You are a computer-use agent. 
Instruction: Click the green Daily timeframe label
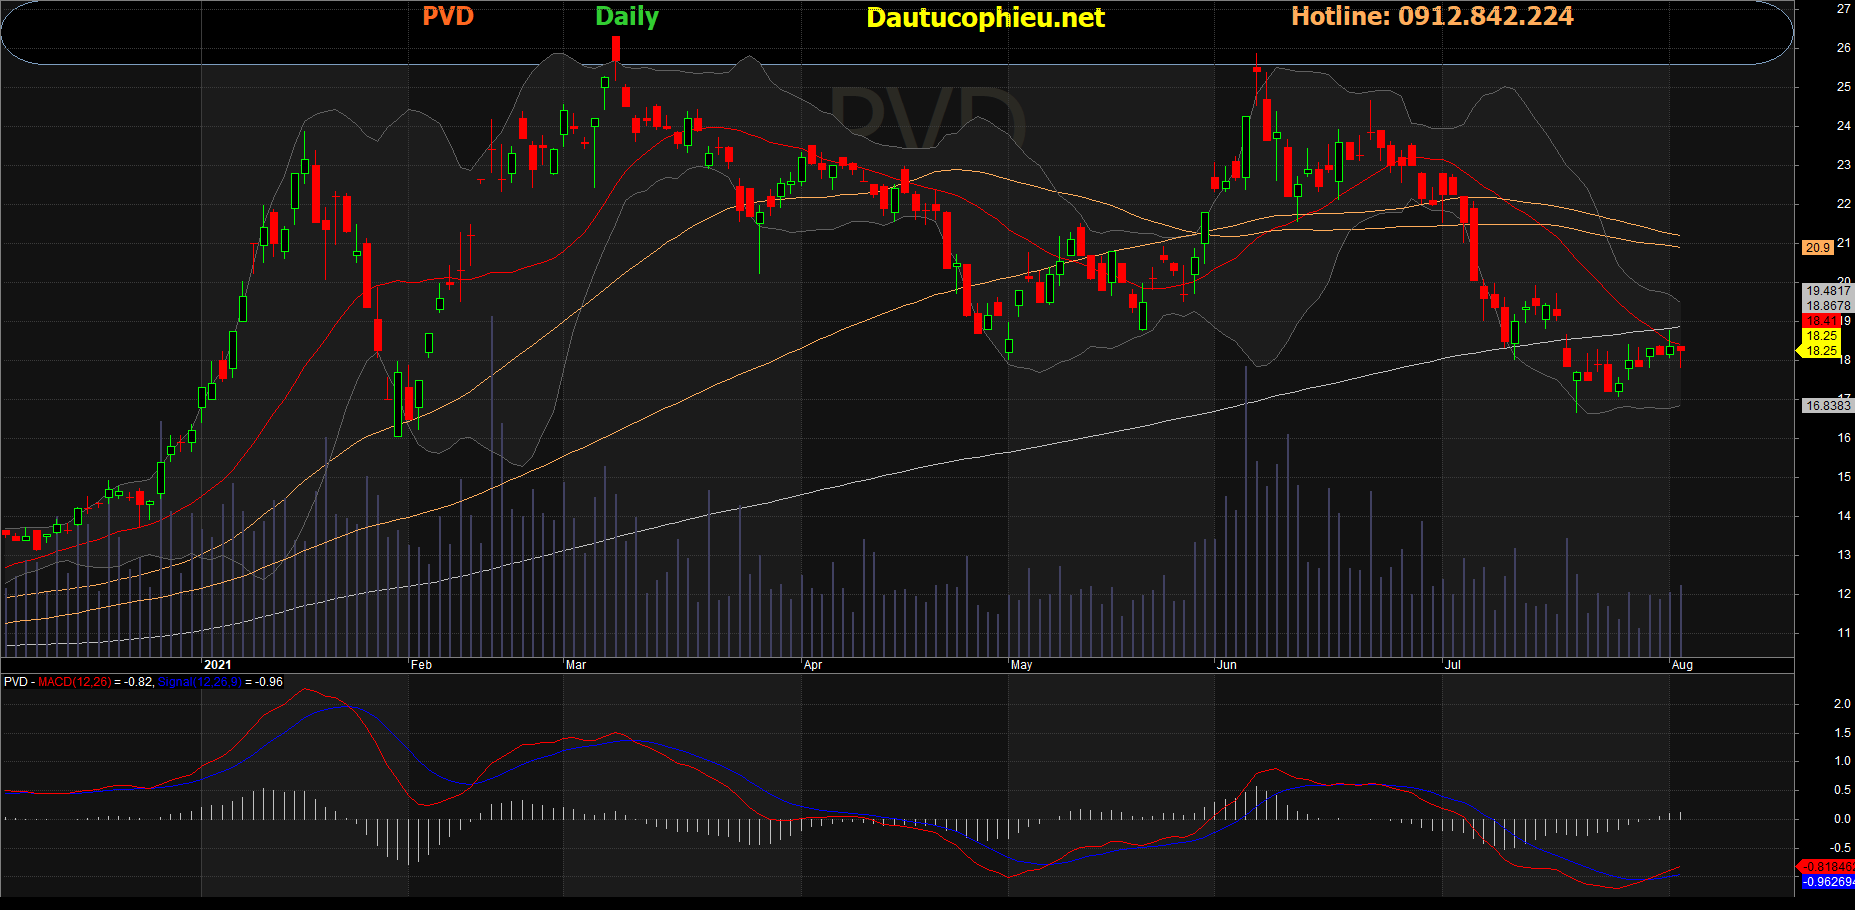pos(627,16)
